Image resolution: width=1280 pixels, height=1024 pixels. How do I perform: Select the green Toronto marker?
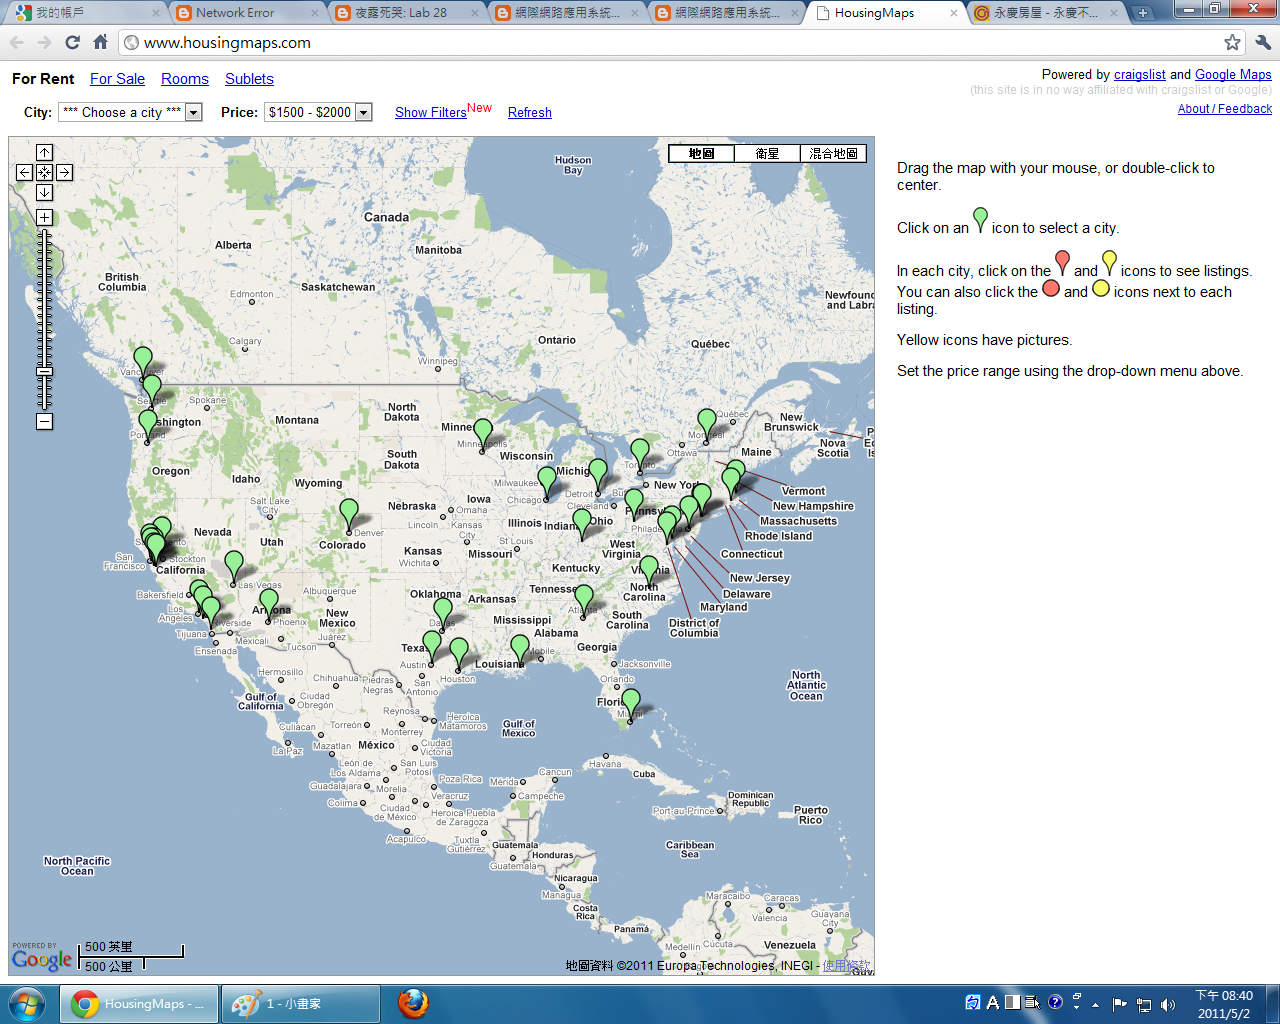point(639,453)
